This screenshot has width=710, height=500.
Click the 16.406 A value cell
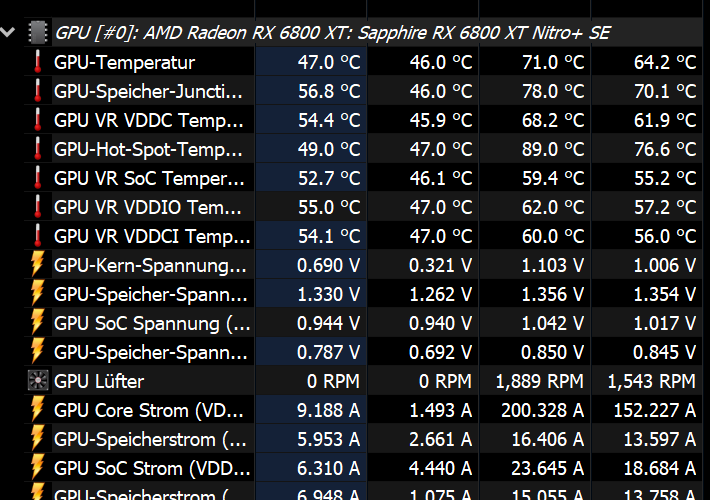point(548,439)
